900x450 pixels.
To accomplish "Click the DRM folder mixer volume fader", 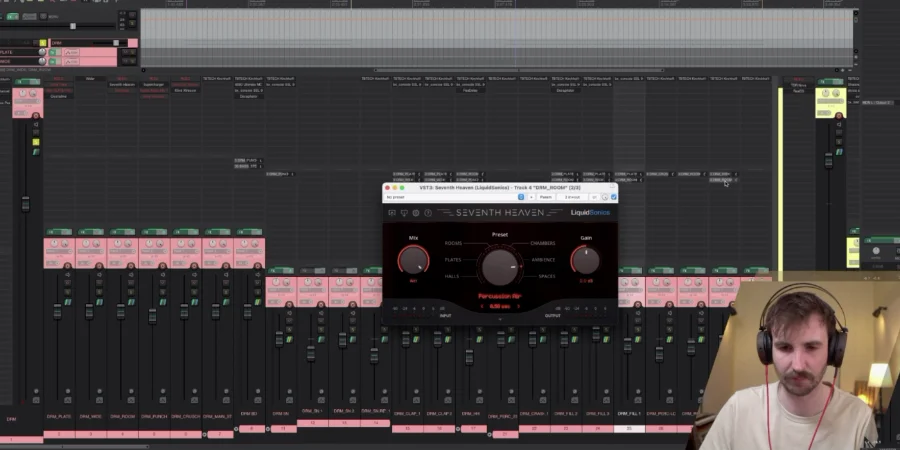I will pos(25,203).
